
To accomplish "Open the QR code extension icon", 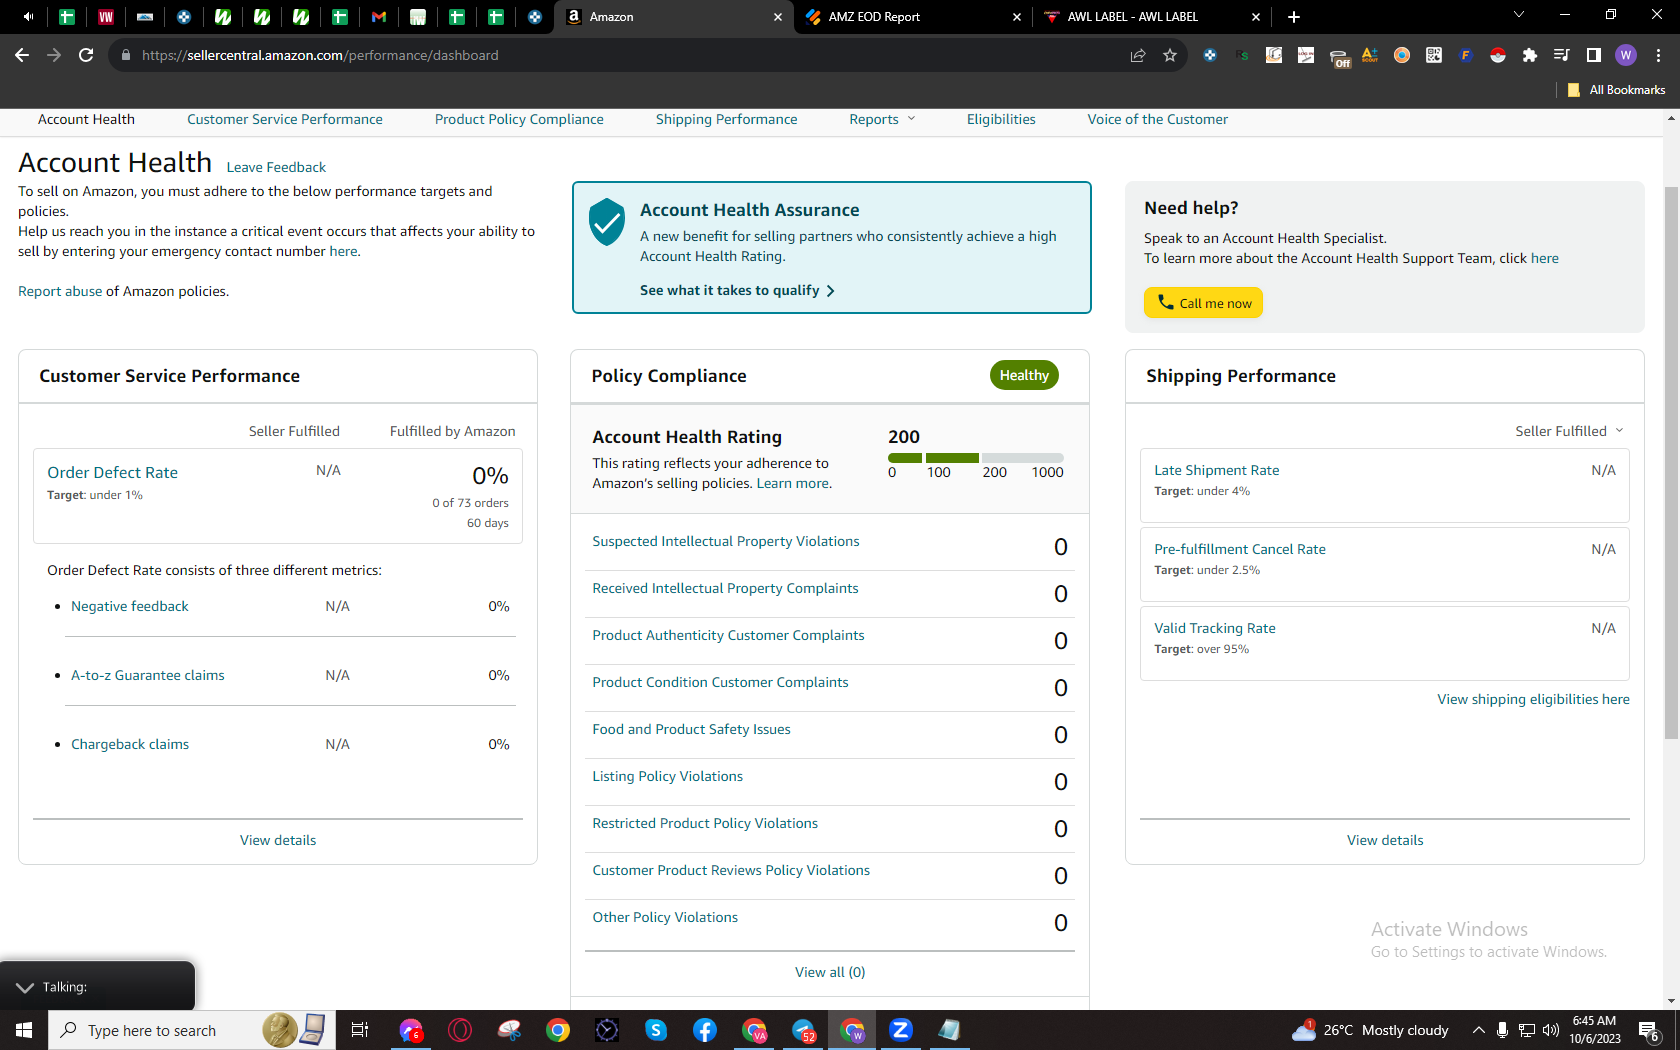I will pos(1434,55).
